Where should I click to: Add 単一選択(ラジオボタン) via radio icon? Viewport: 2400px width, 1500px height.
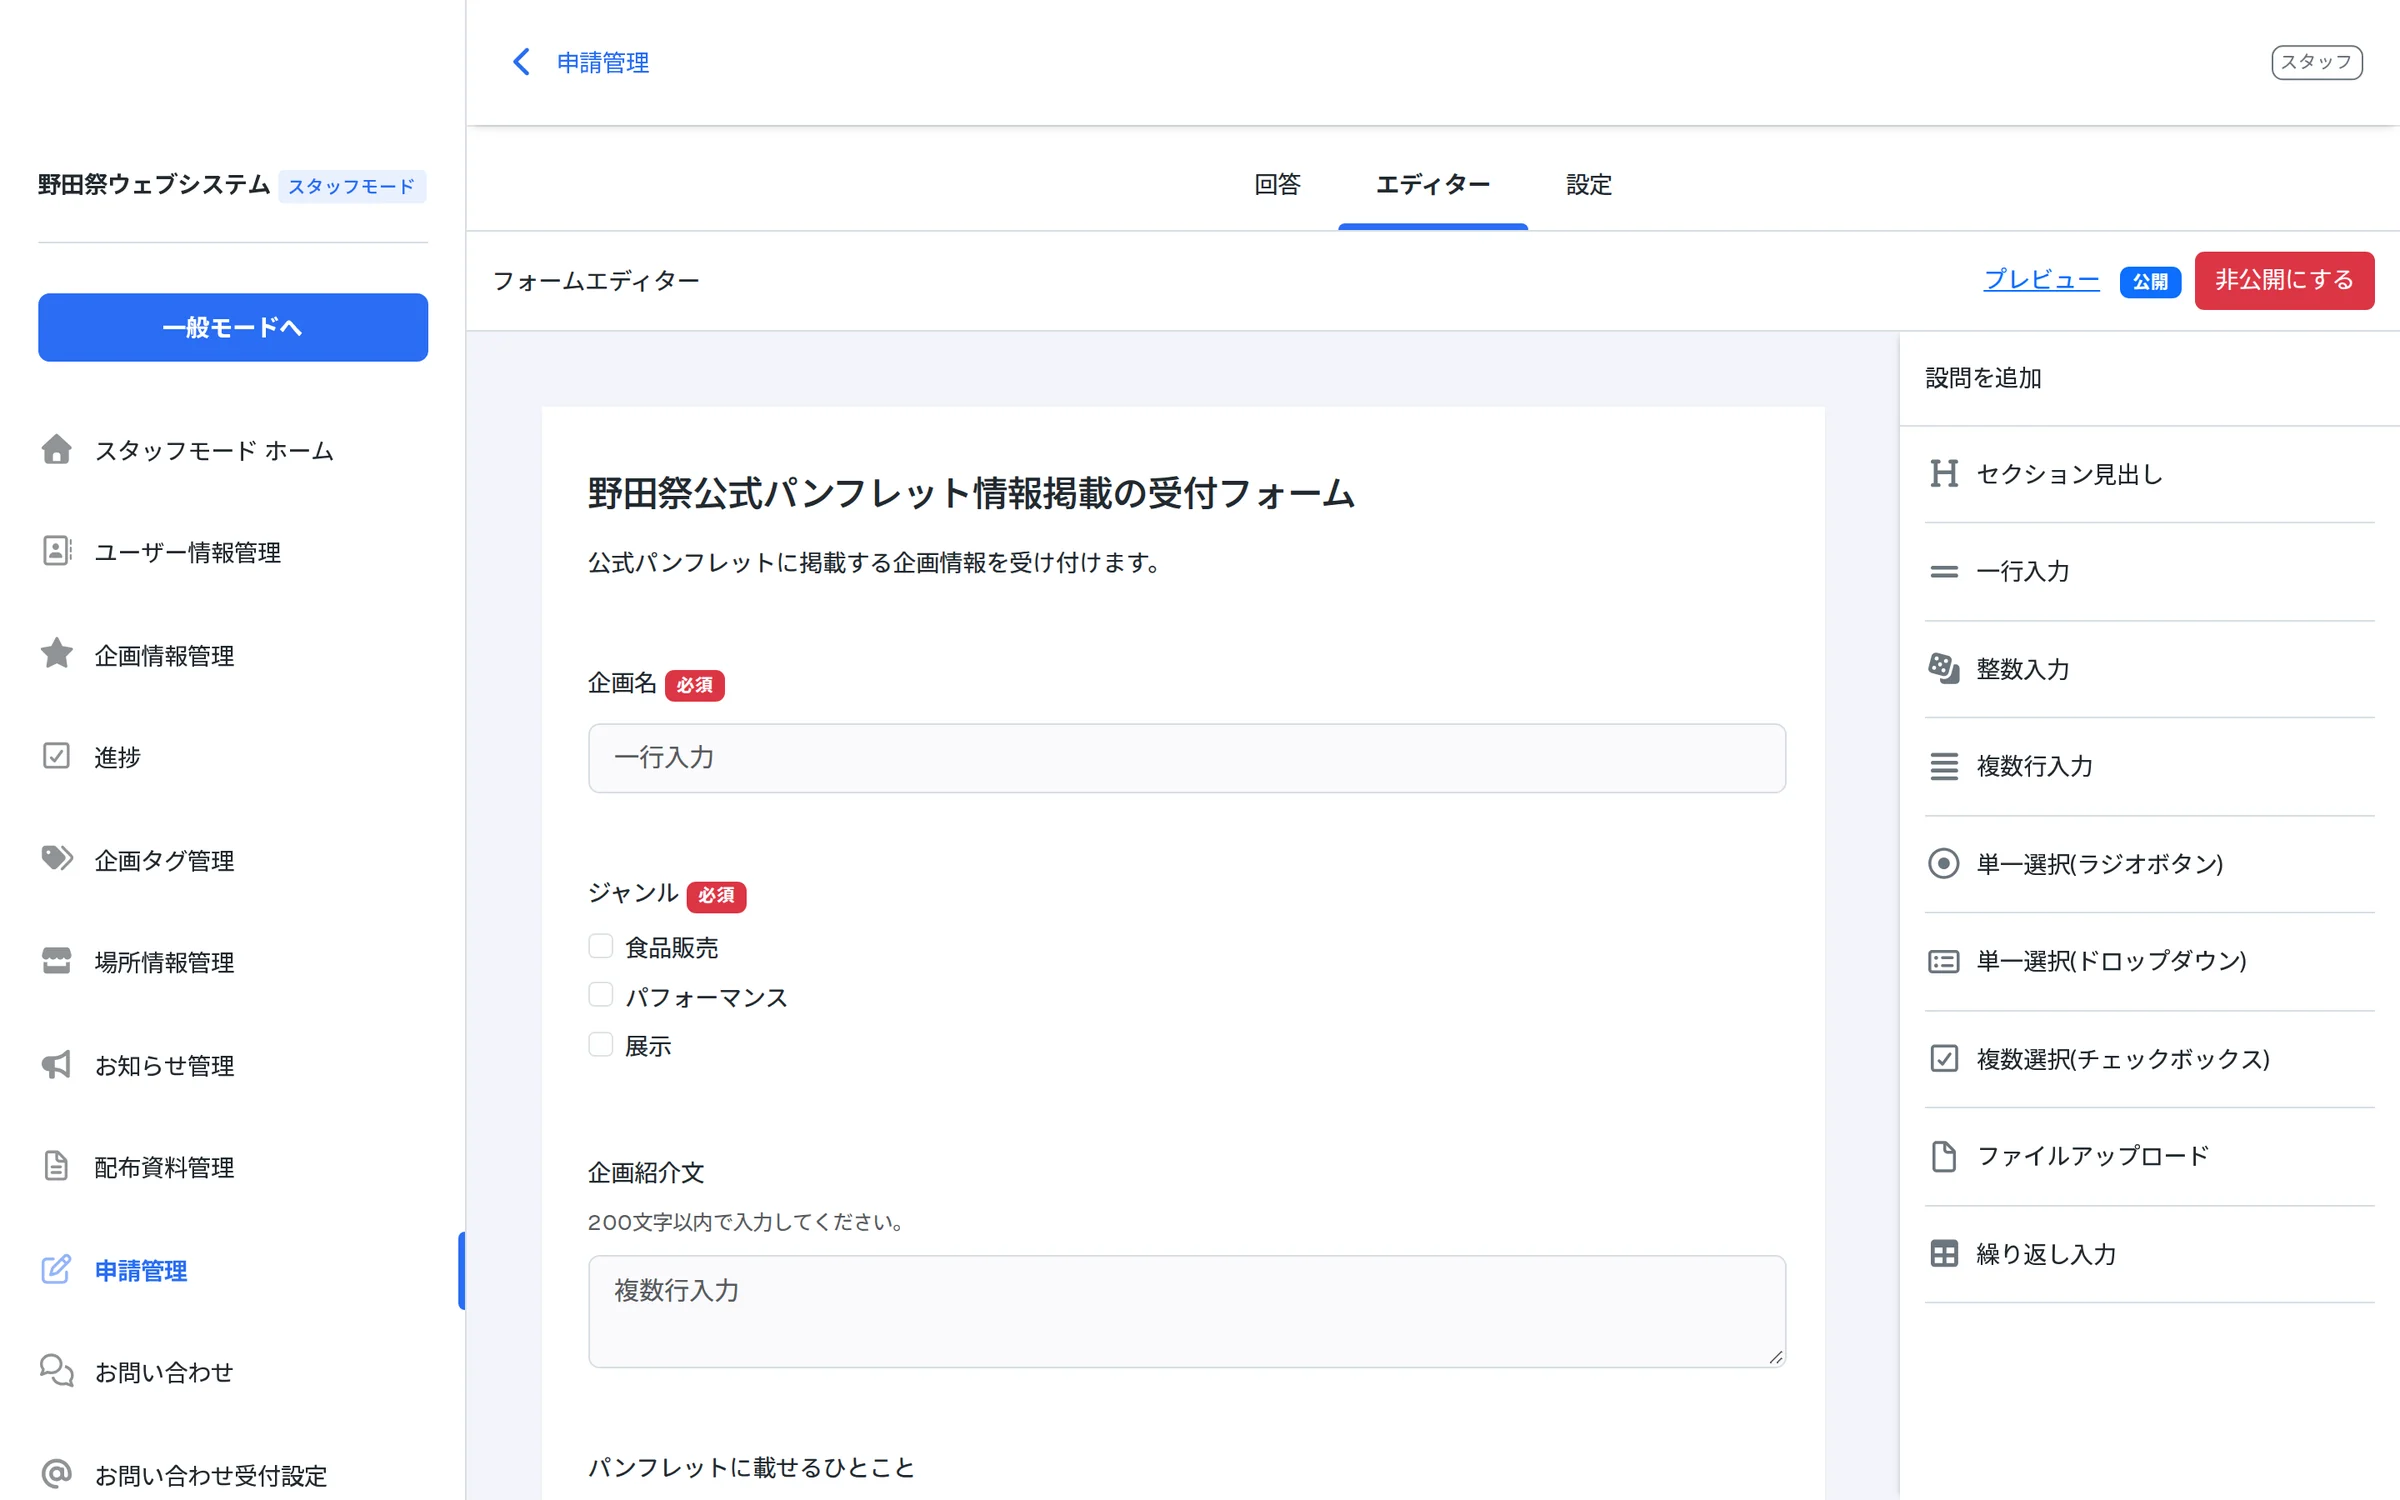[x=1943, y=863]
